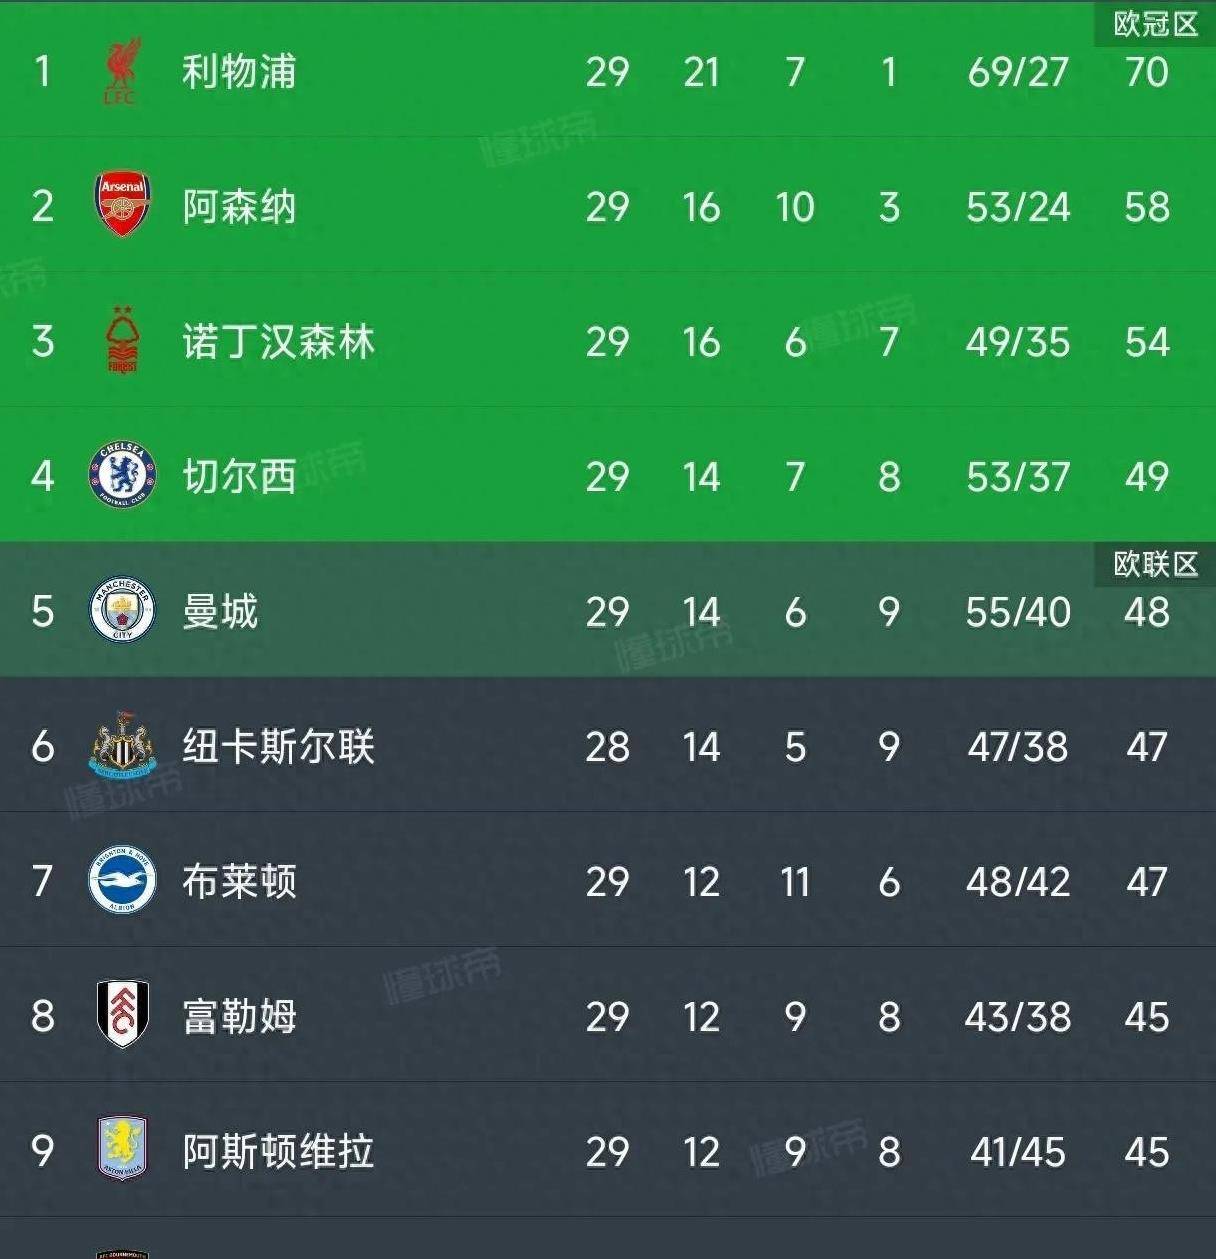Click the 欧联区 zone label

click(1155, 564)
